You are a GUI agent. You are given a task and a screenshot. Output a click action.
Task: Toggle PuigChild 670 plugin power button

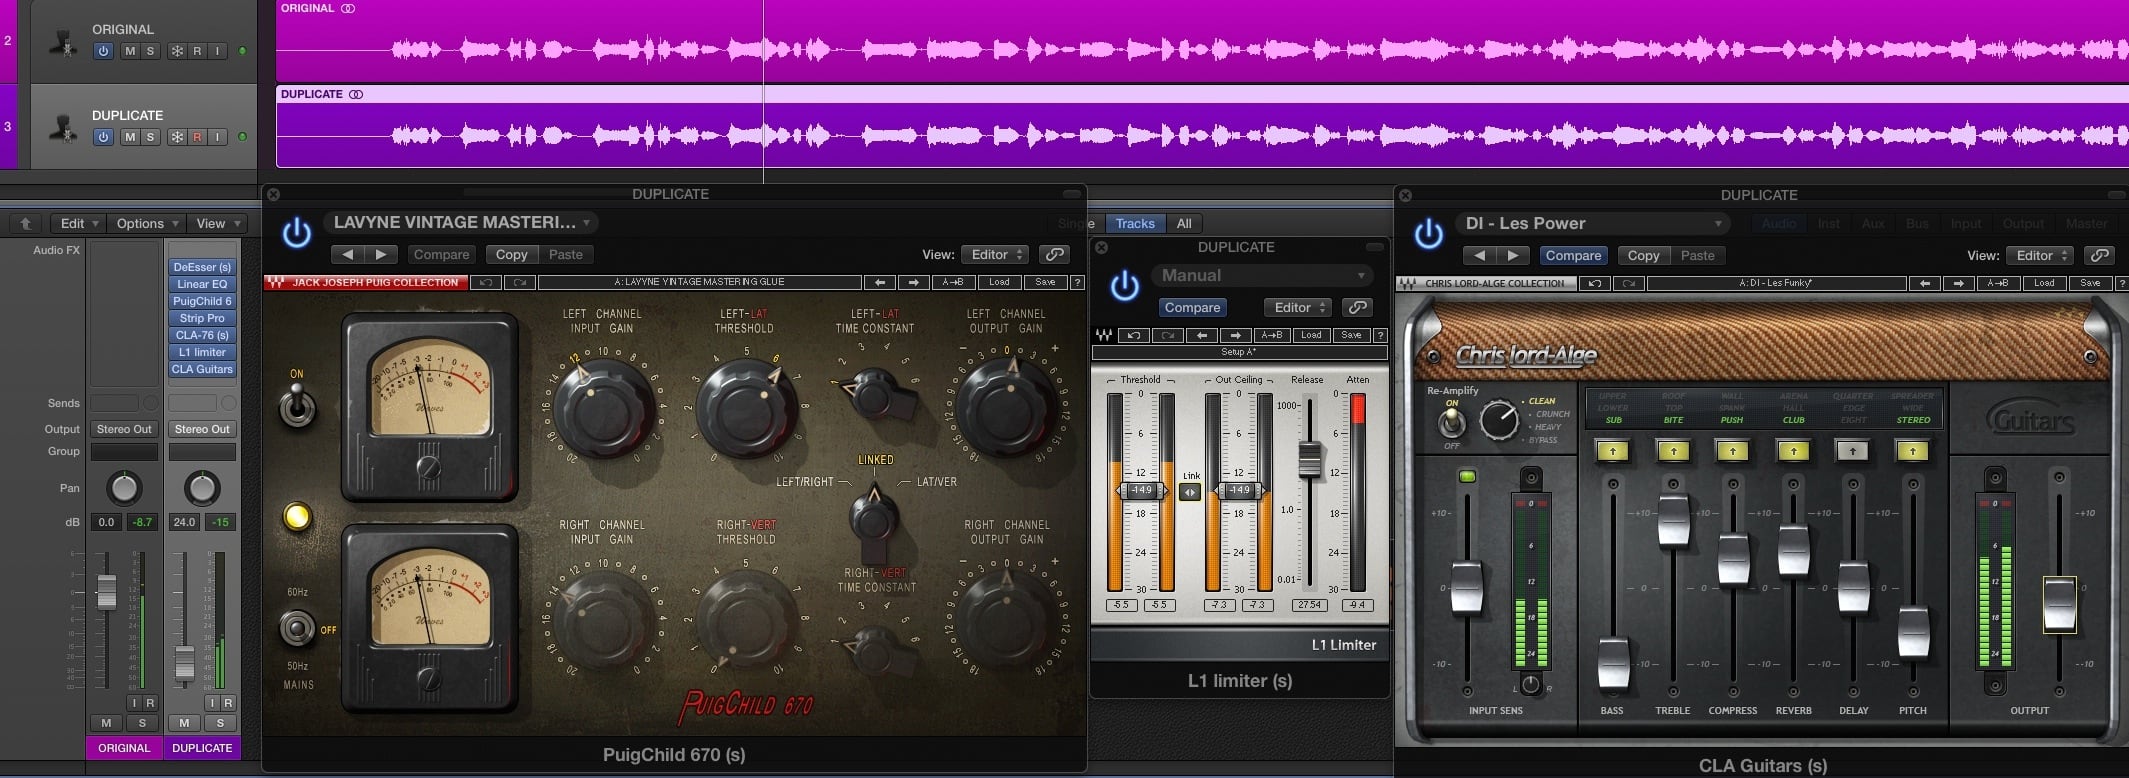(297, 233)
